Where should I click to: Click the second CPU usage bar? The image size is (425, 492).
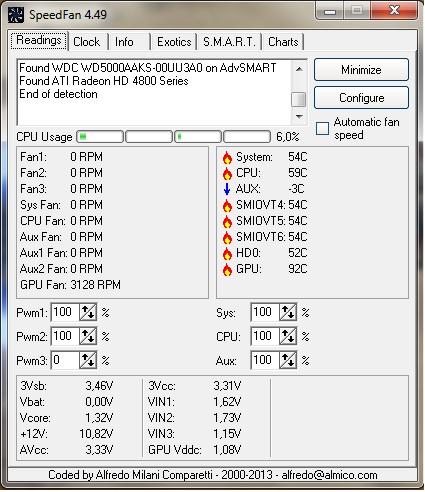tap(149, 137)
